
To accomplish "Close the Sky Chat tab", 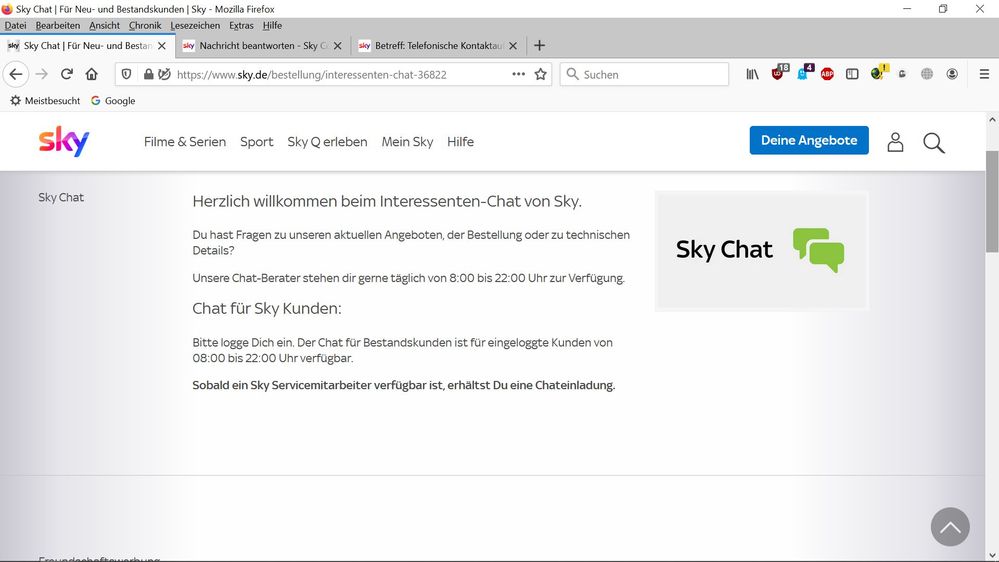I will point(162,46).
